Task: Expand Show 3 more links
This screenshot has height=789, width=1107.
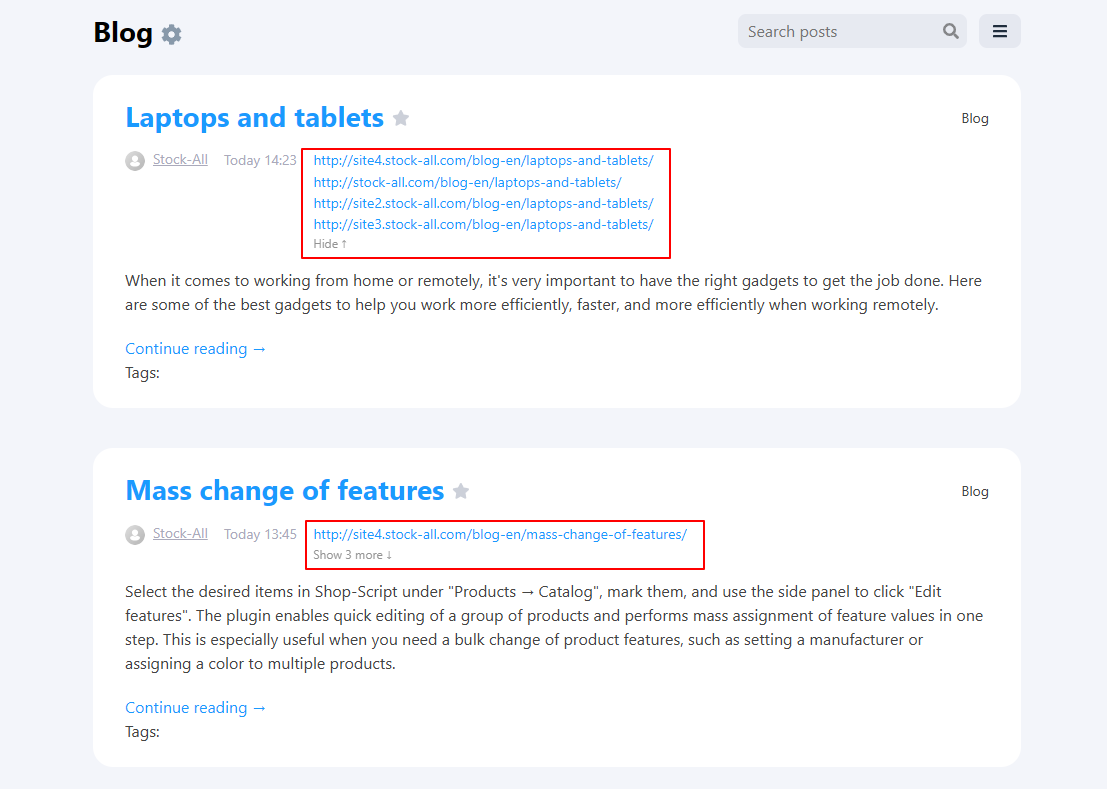Action: pos(351,554)
